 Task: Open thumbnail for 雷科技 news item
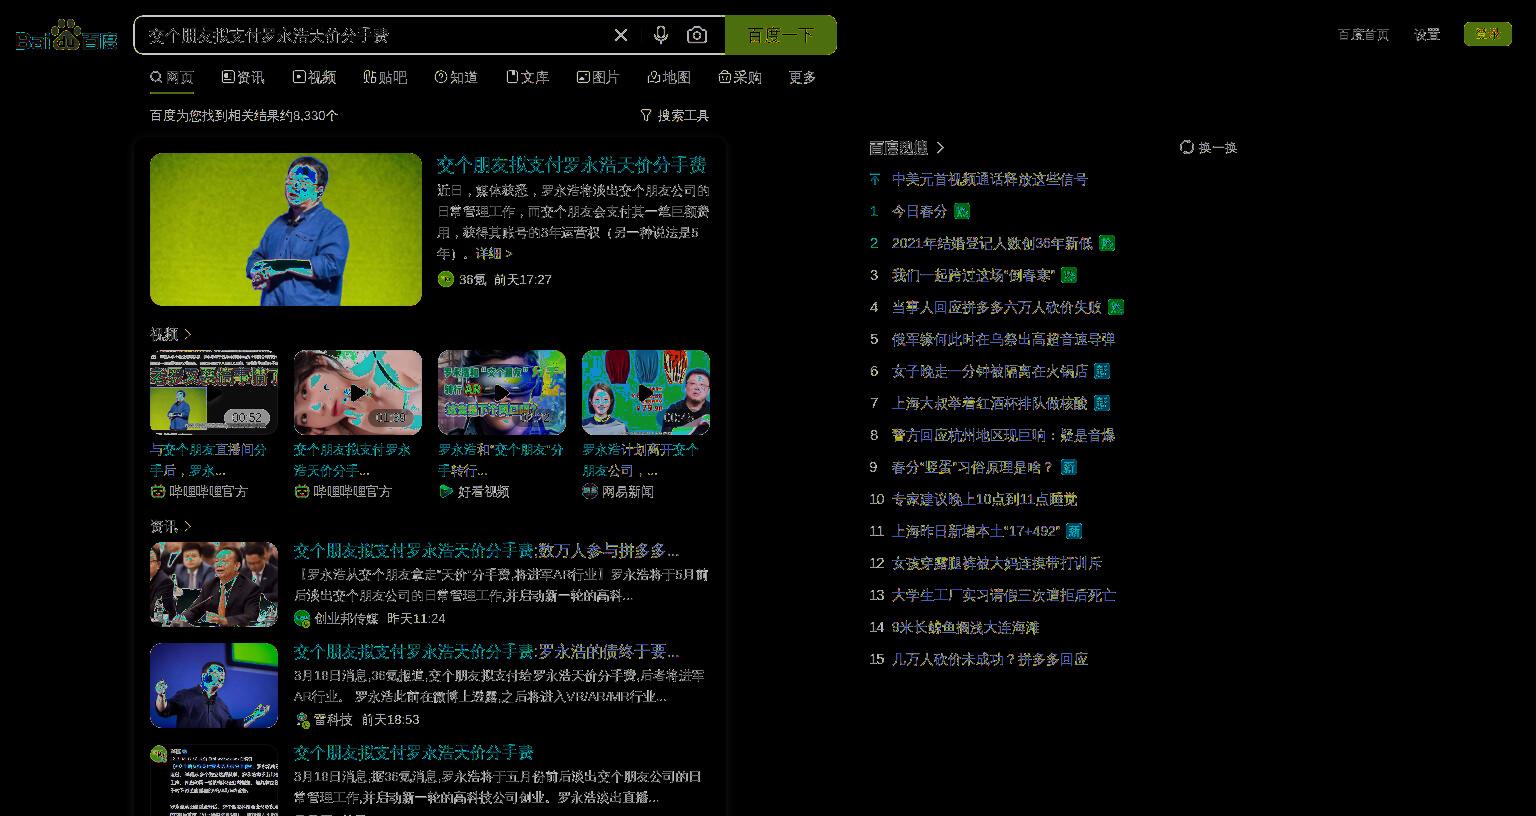coord(214,685)
